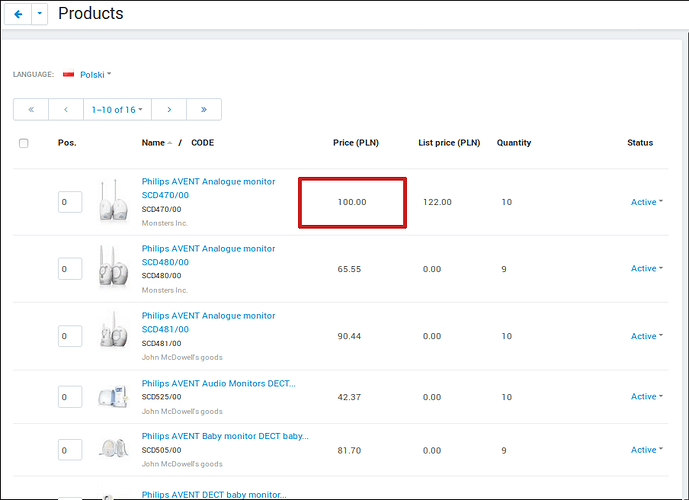Open Philips AVENT Baby monitor DECT baby link
The height and width of the screenshot is (500, 689).
point(225,436)
